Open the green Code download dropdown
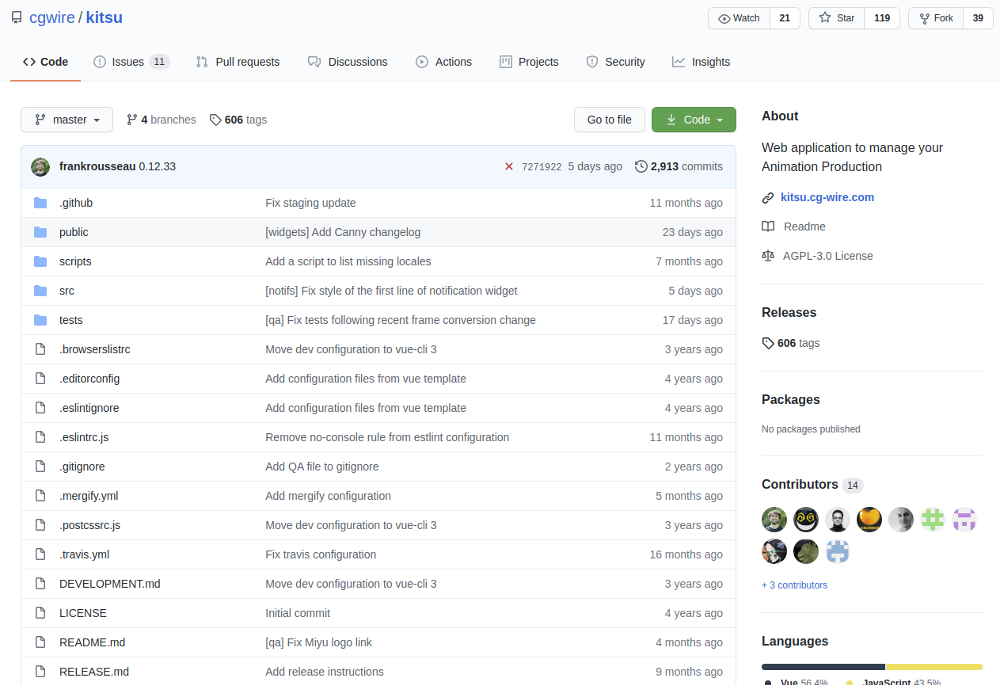 [693, 119]
